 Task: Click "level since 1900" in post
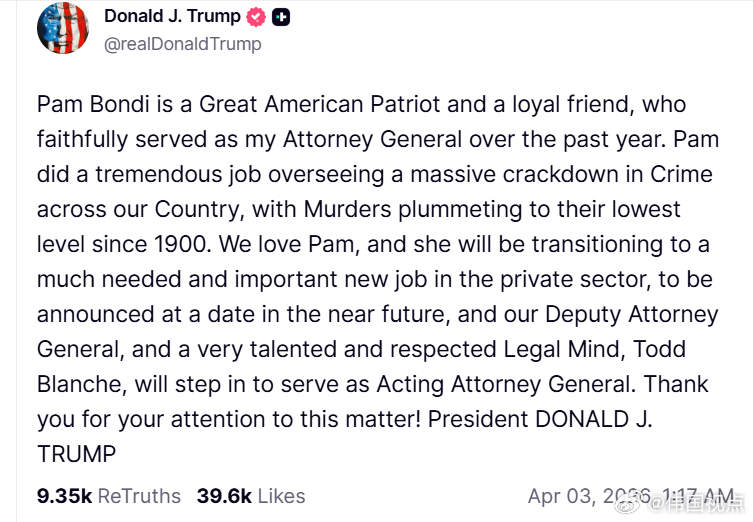(x=124, y=244)
